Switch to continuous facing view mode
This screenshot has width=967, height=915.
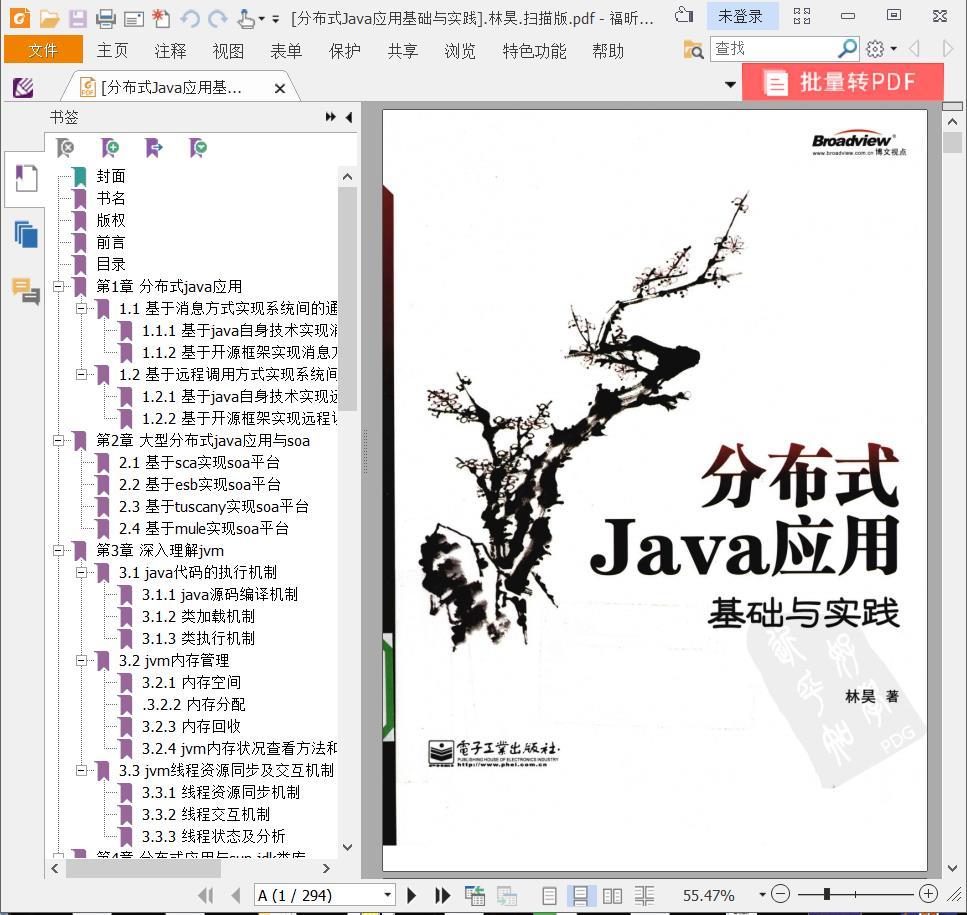(644, 895)
